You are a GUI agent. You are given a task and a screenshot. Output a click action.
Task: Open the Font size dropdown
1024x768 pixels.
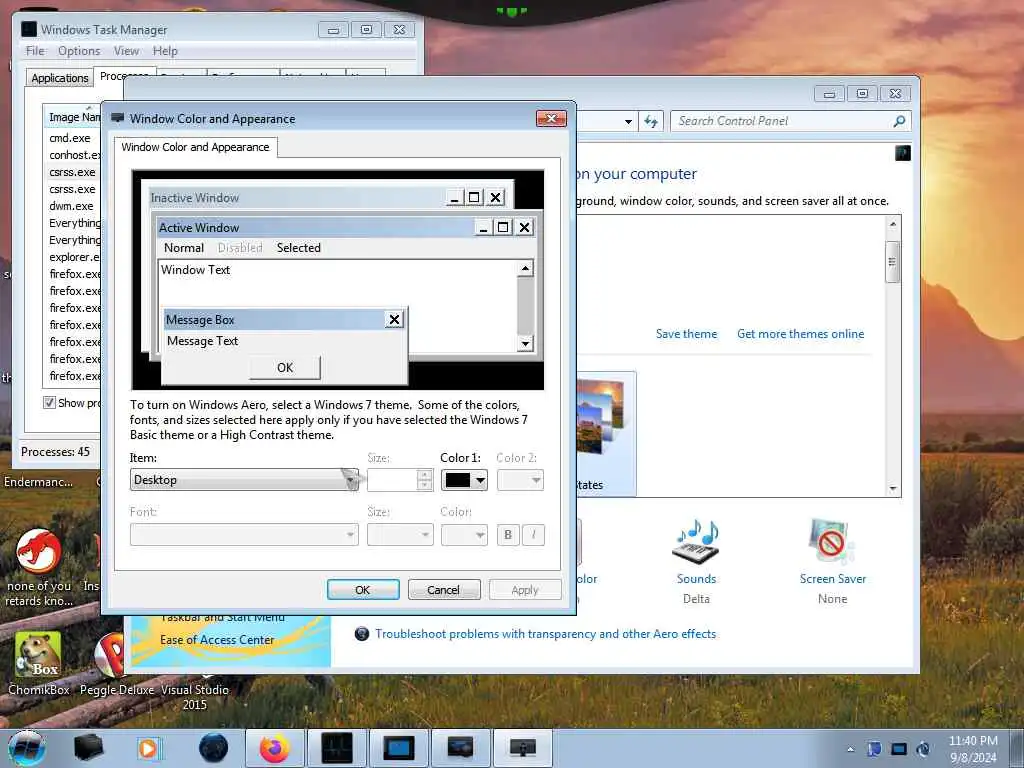tap(400, 535)
